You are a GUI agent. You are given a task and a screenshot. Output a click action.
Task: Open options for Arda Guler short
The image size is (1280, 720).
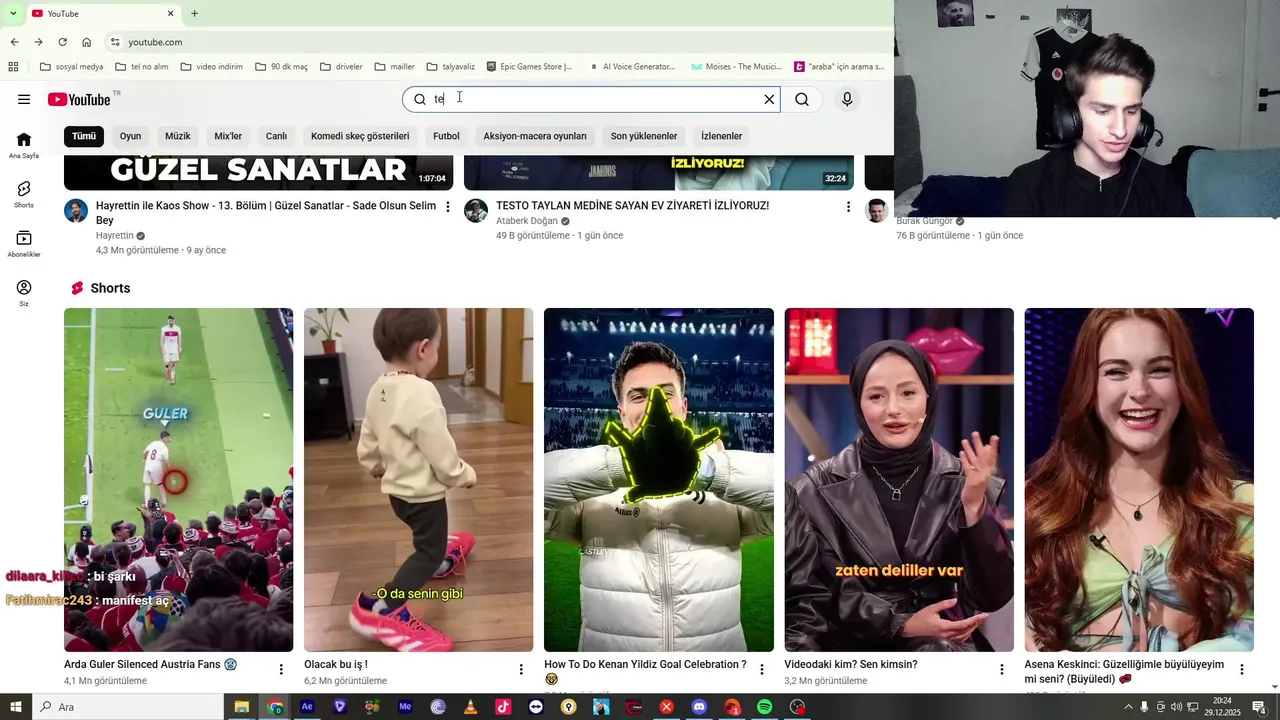pos(281,670)
